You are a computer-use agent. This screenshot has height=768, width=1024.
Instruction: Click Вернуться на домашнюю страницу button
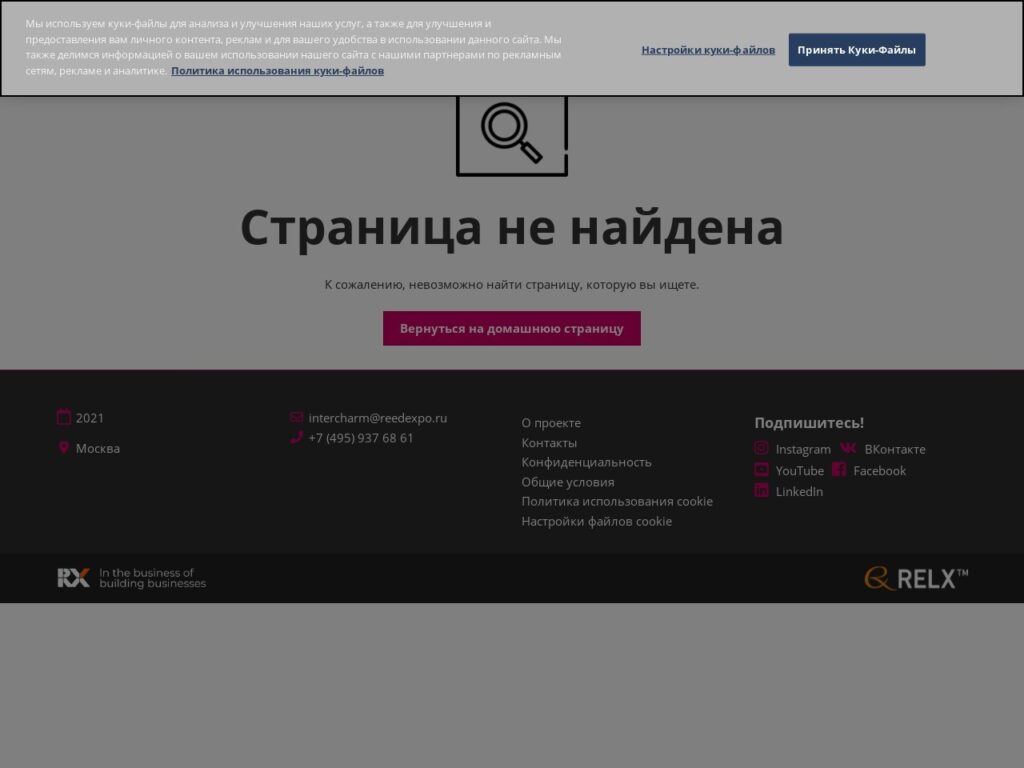pyautogui.click(x=511, y=328)
